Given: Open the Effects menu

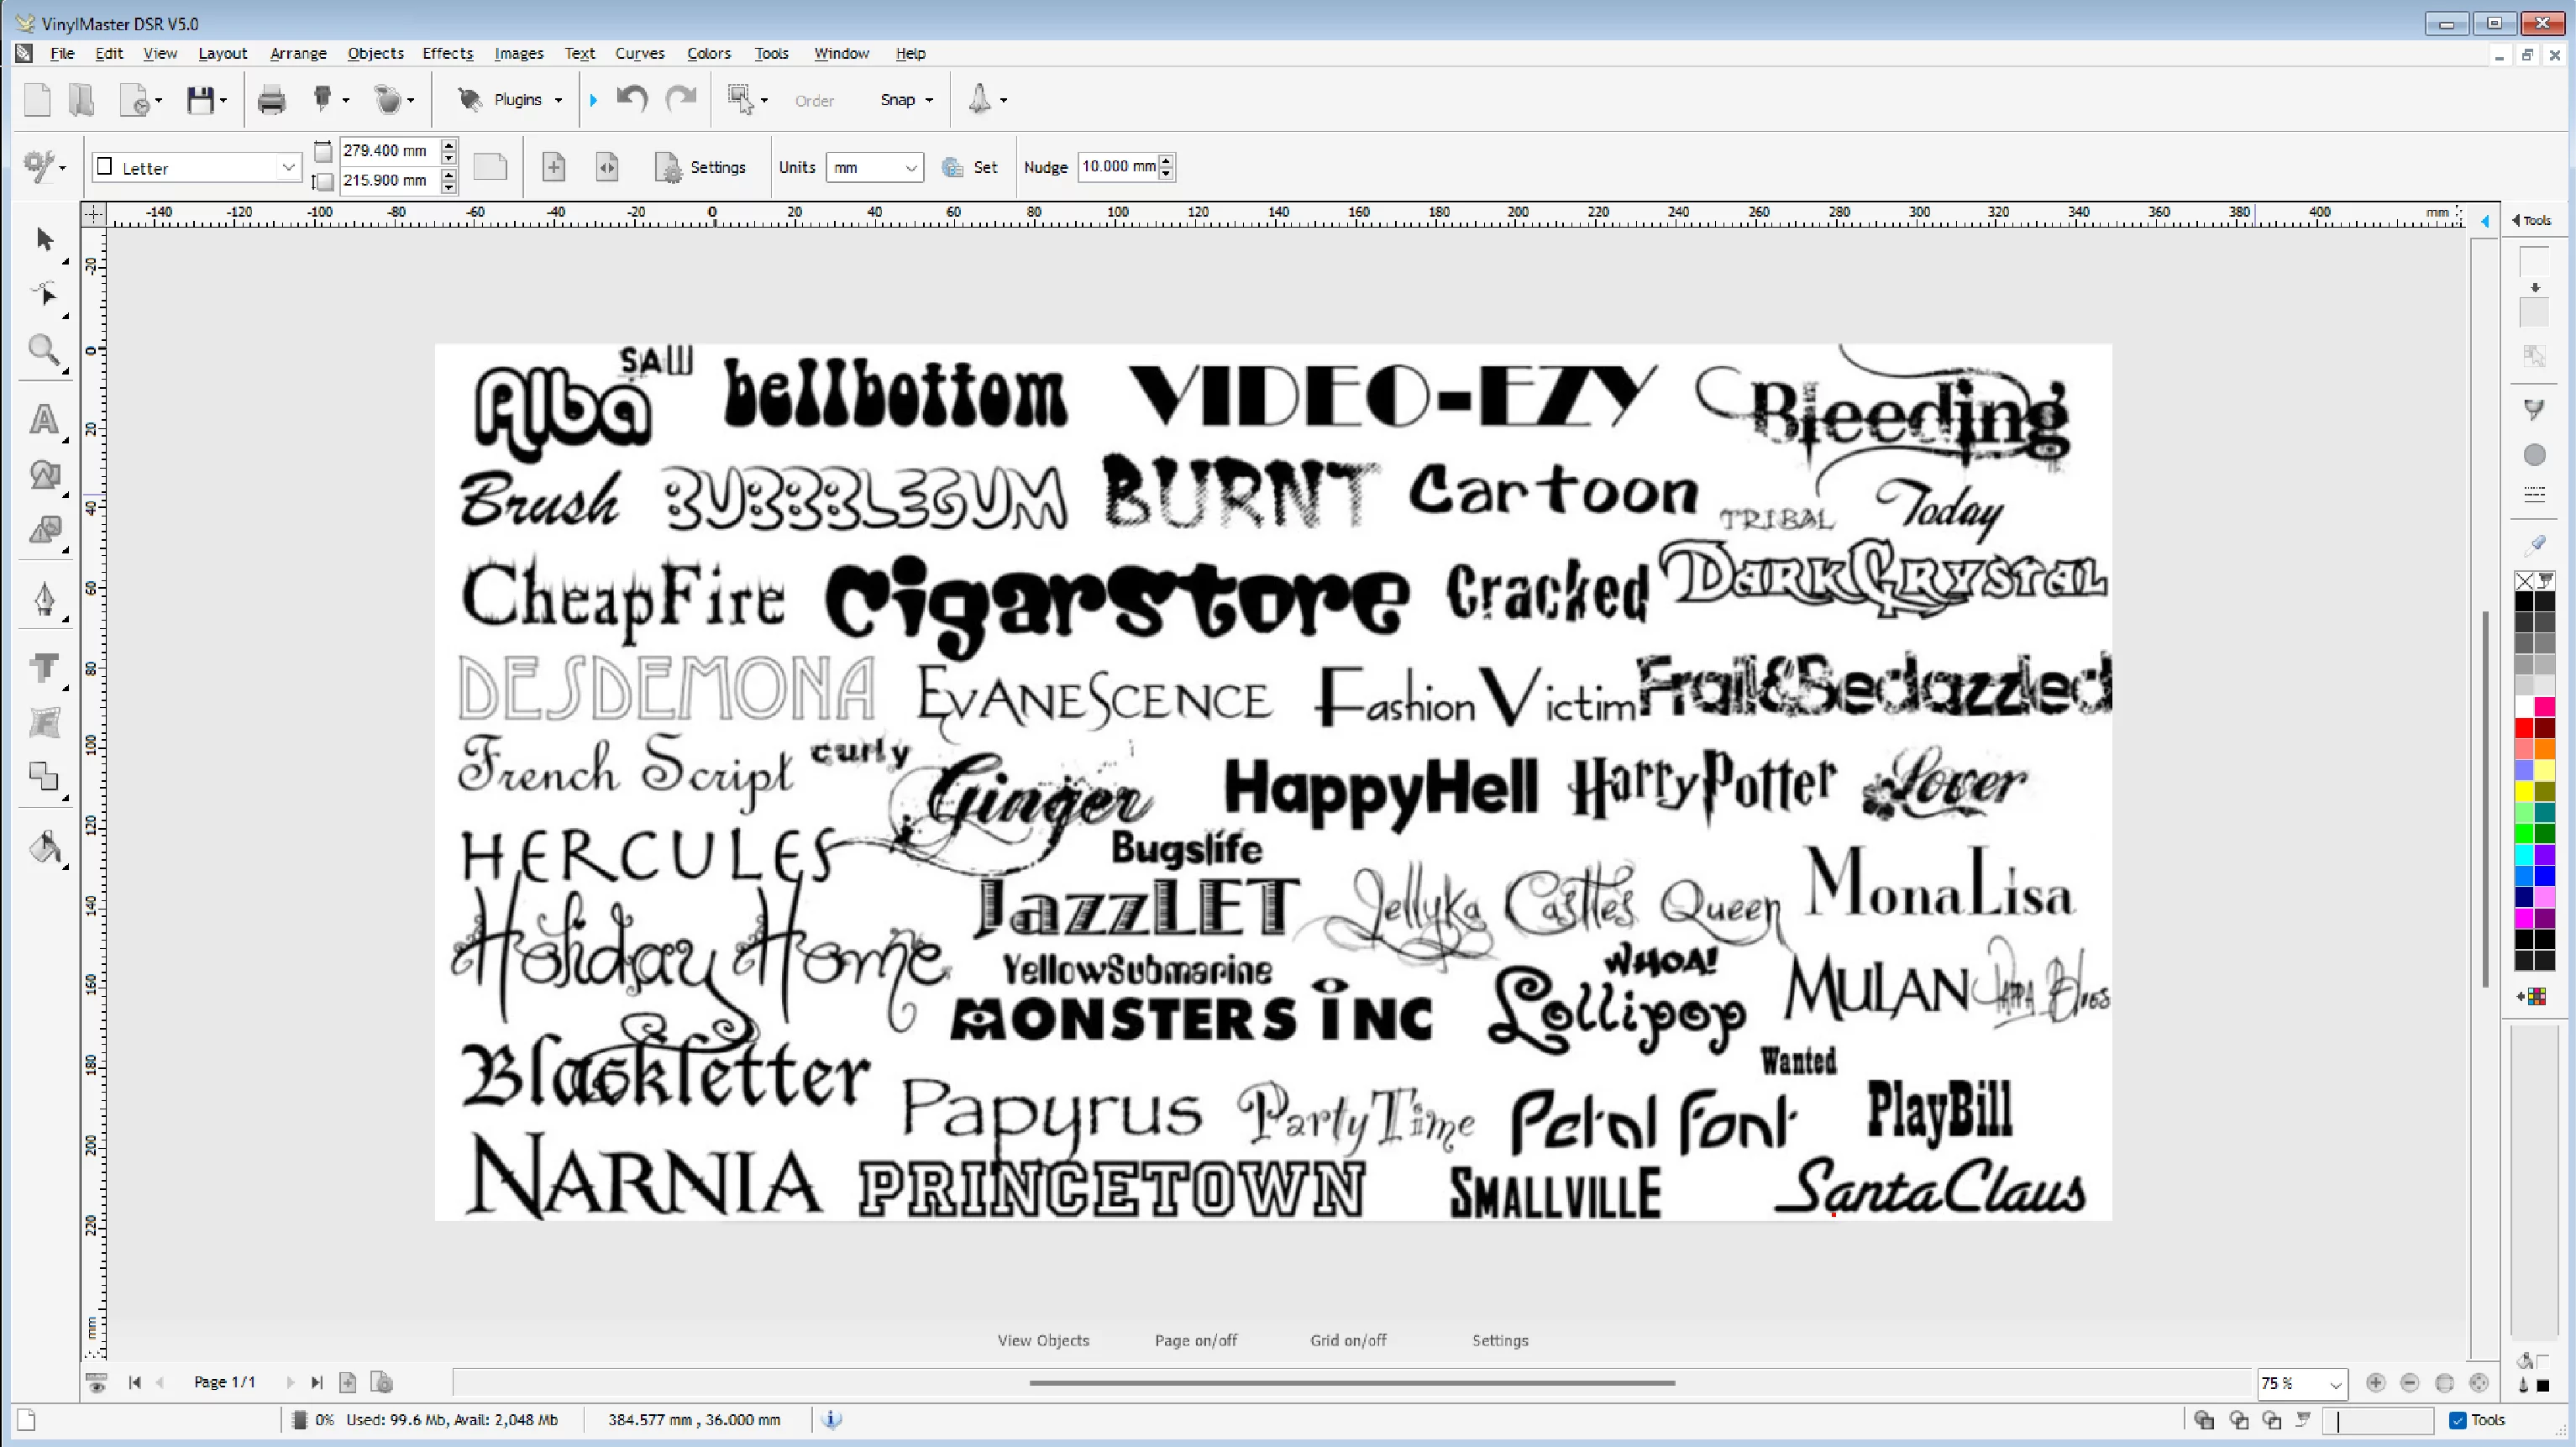Looking at the screenshot, I should [x=447, y=53].
